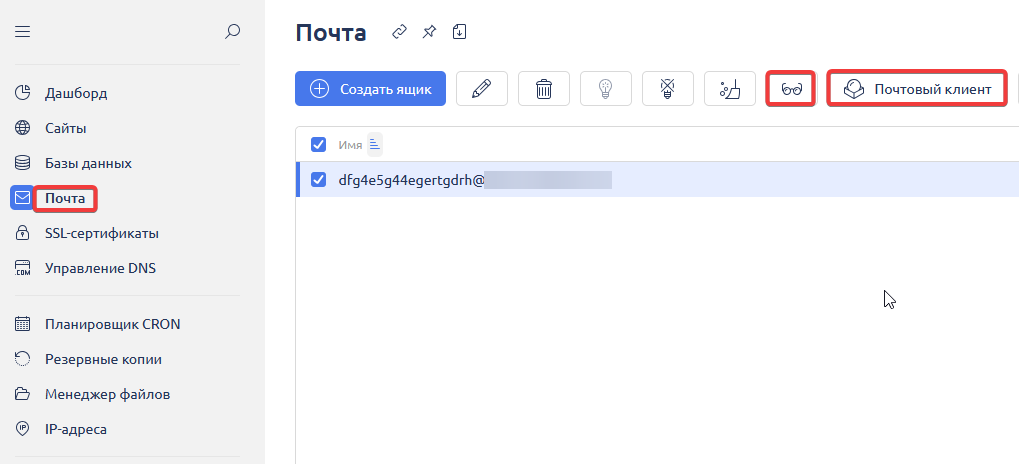This screenshot has width=1019, height=464.
Task: Click the pencil edit mailbox icon
Action: (481, 89)
